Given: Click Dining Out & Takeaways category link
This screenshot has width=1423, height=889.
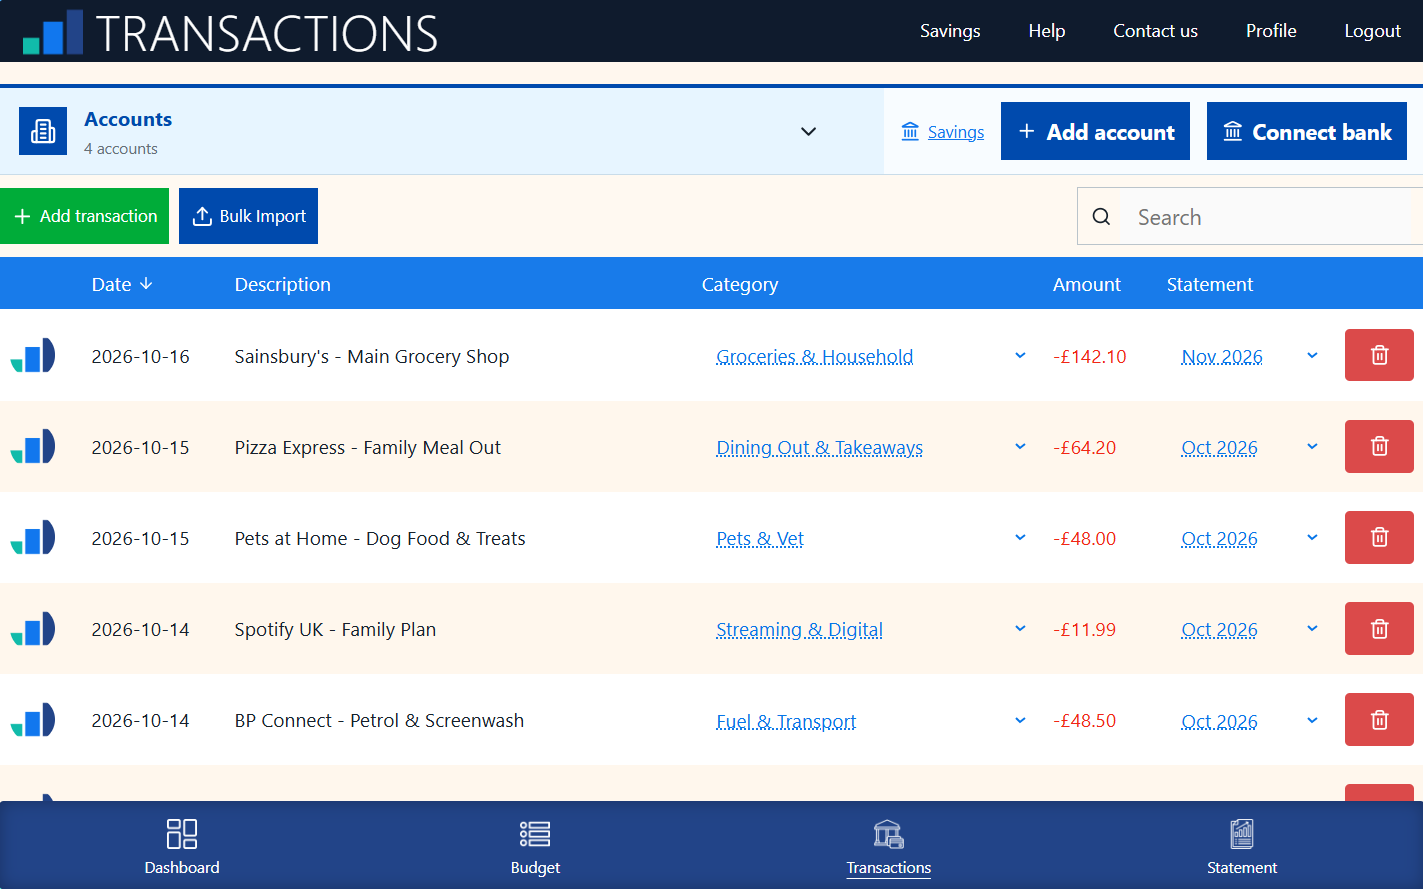Looking at the screenshot, I should point(819,447).
